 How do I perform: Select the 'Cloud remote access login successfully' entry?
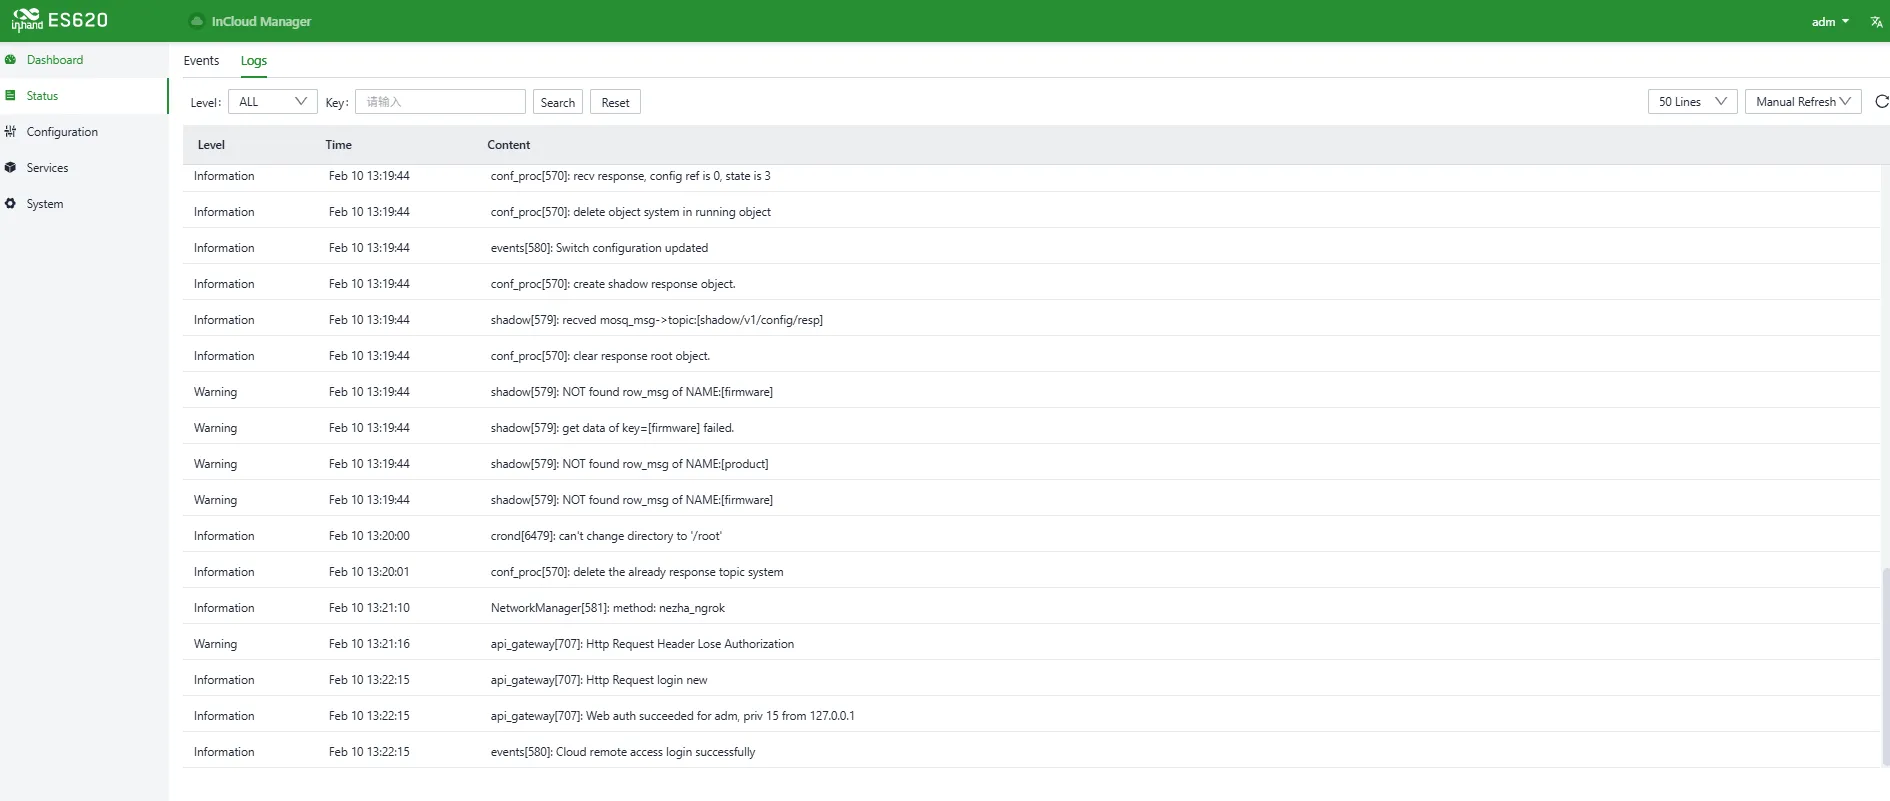pos(1031,752)
